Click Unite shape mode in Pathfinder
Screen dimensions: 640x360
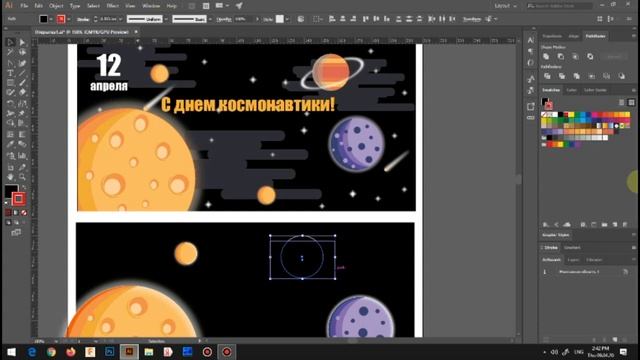tap(546, 56)
